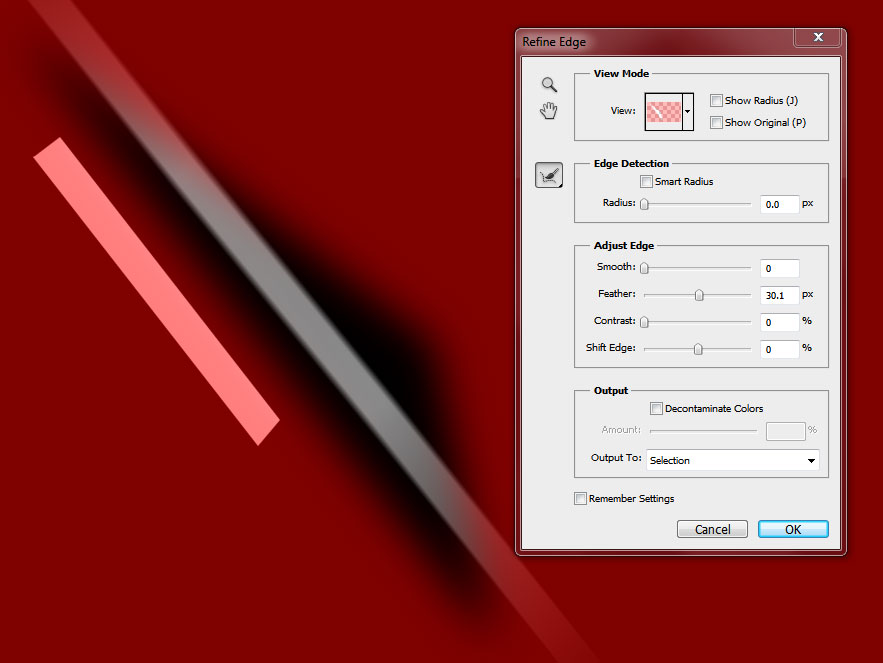Select the Hand tool icon
The image size is (883, 663).
click(x=549, y=111)
